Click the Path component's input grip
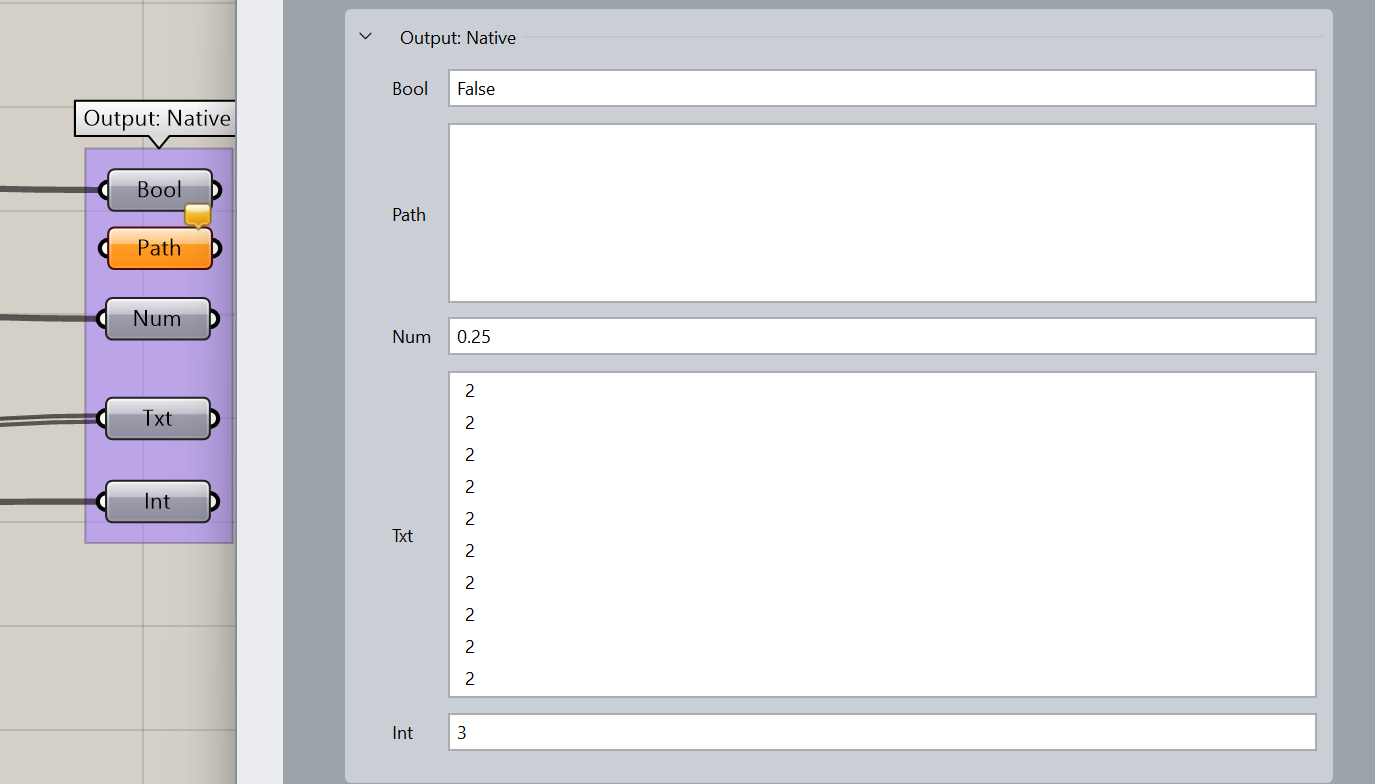Viewport: 1375px width, 784px height. point(103,248)
